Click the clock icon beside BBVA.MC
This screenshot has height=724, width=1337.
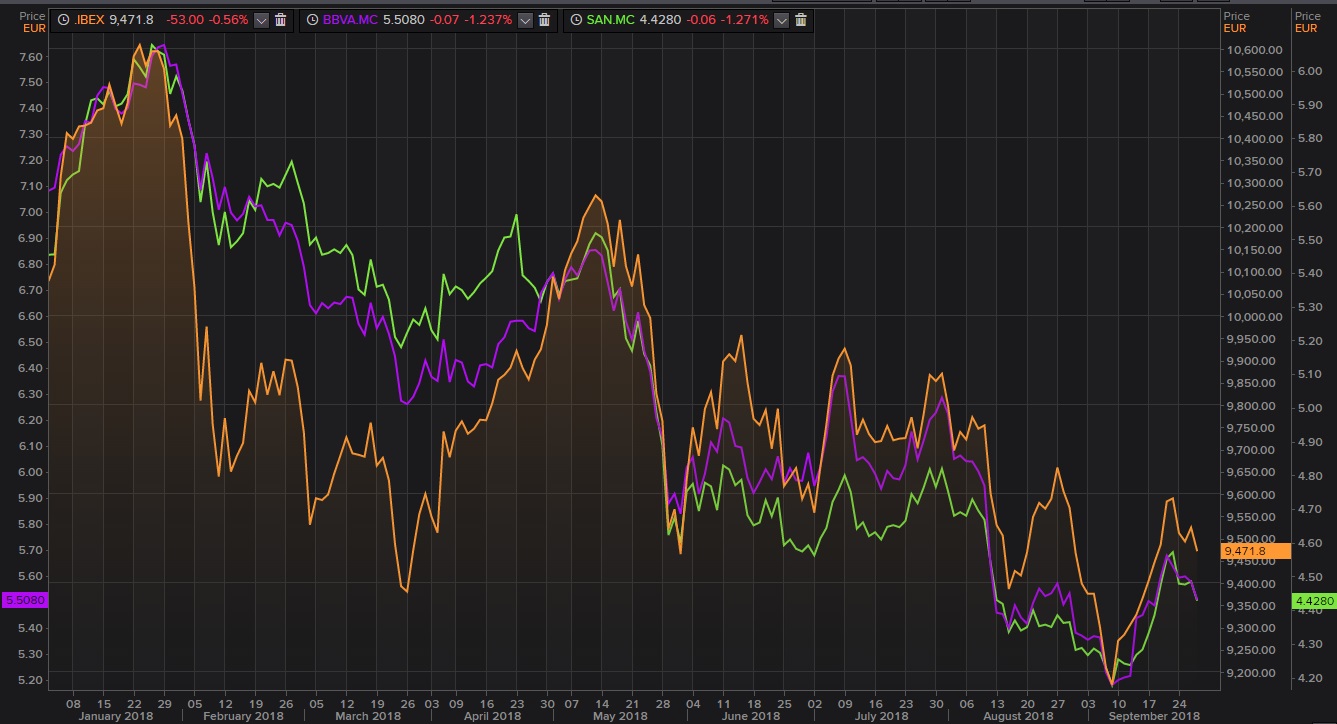point(311,20)
